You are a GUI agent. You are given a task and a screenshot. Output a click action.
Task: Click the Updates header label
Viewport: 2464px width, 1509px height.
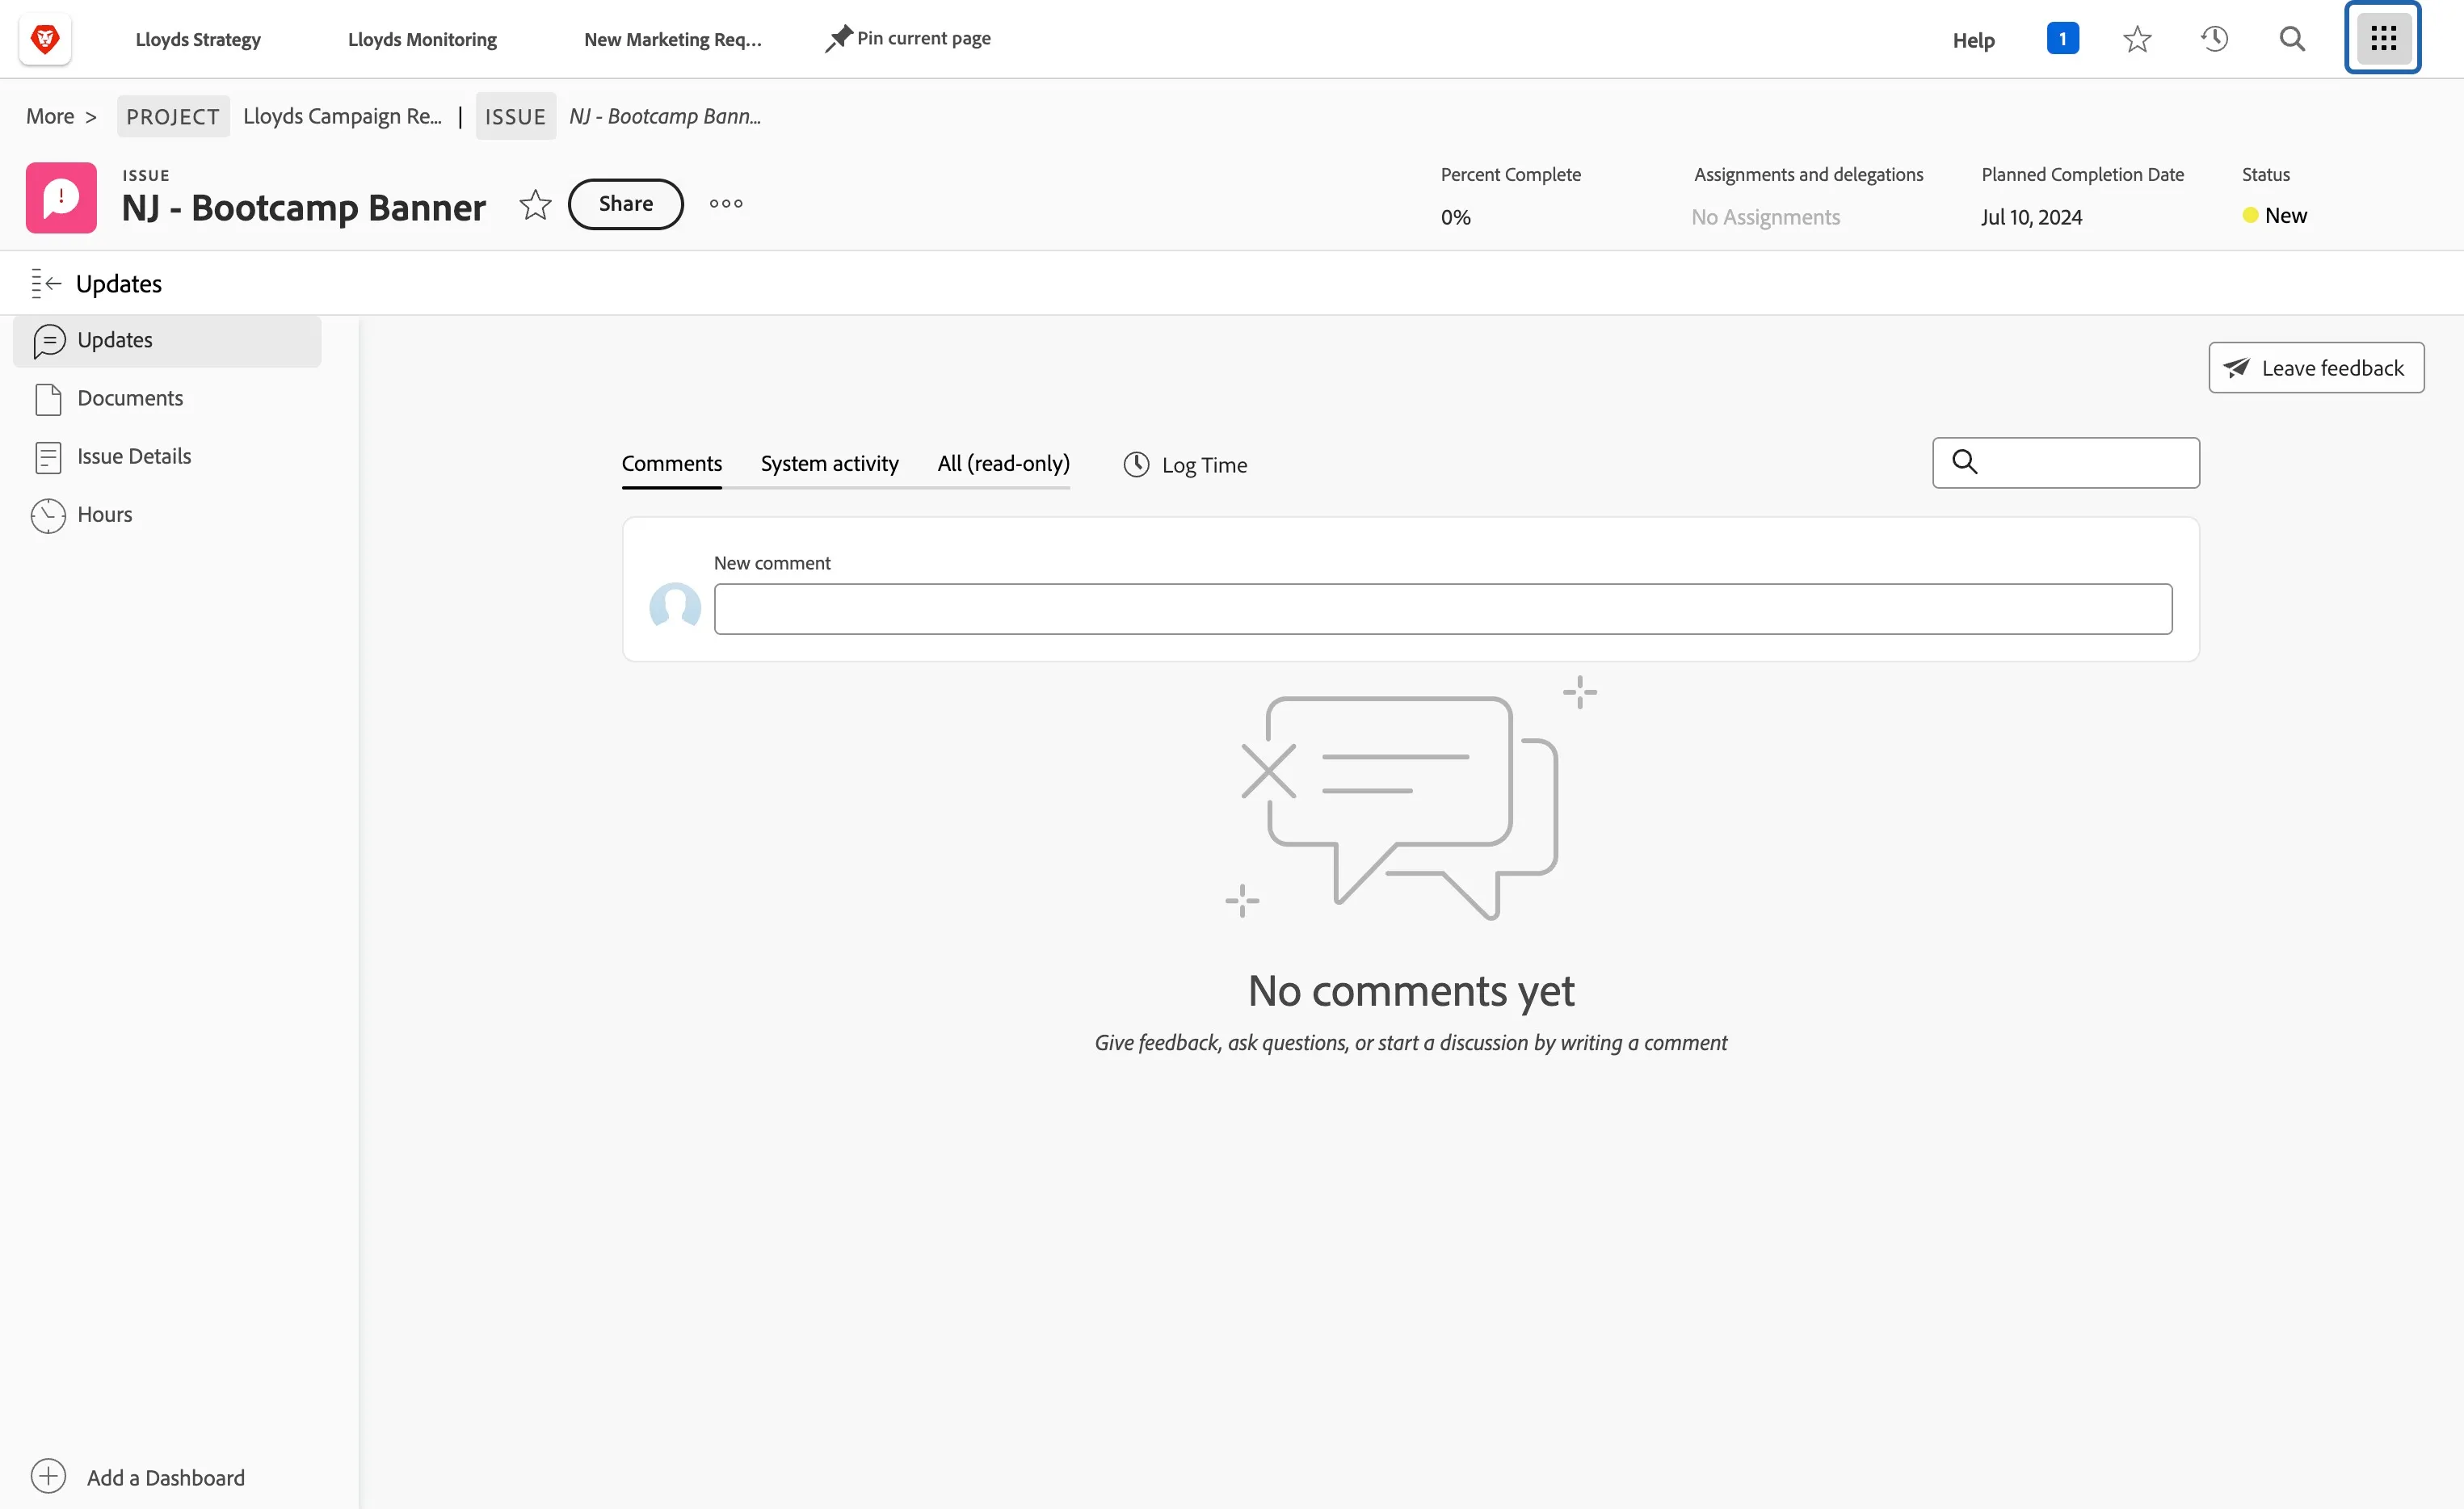[119, 284]
